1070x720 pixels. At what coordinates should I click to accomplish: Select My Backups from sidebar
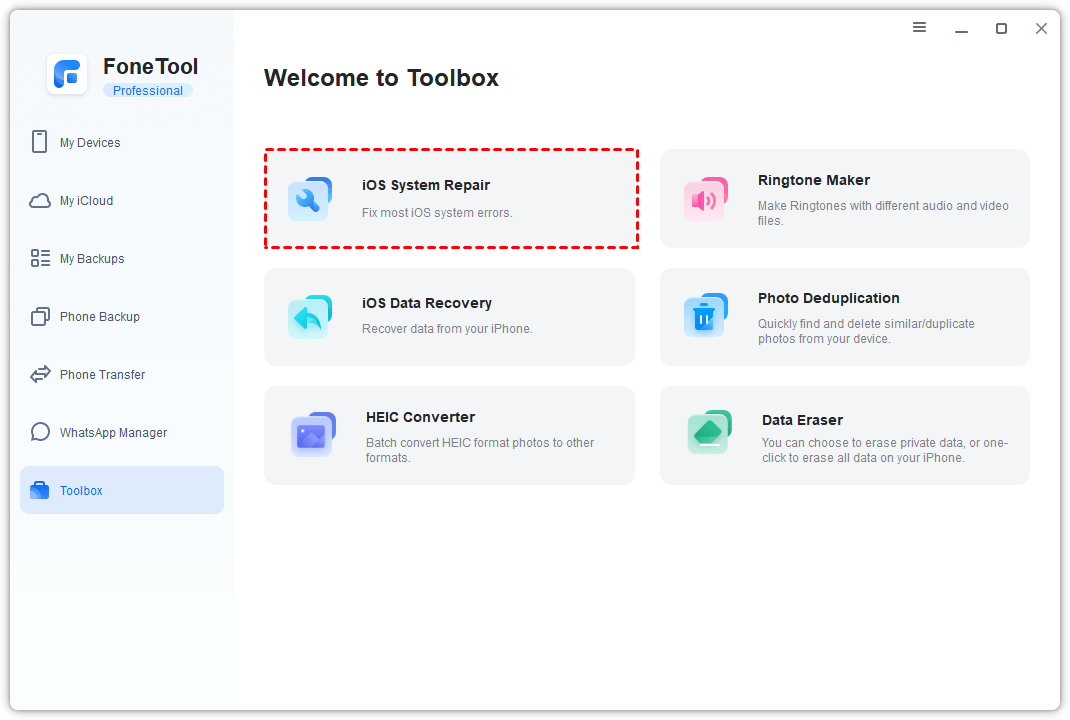point(92,259)
